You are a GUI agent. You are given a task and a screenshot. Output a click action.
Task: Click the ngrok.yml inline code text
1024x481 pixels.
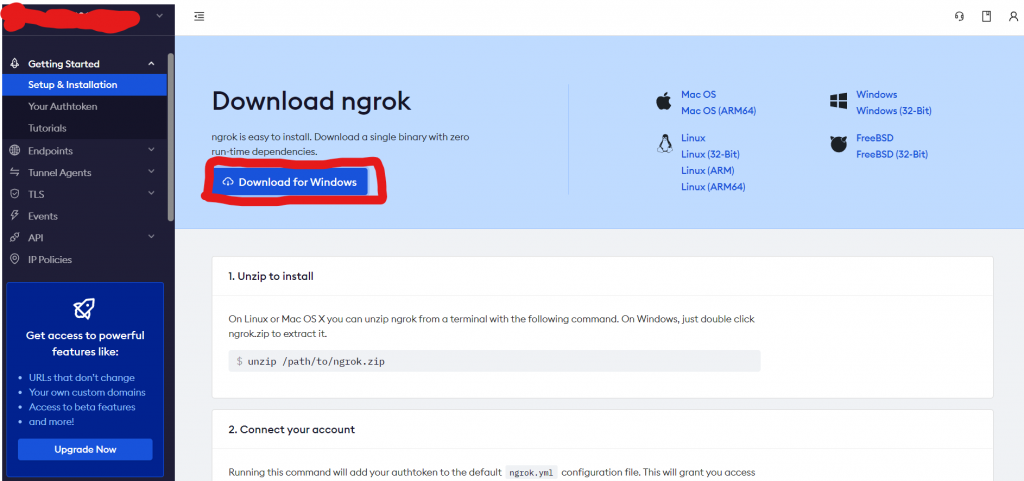tap(532, 473)
